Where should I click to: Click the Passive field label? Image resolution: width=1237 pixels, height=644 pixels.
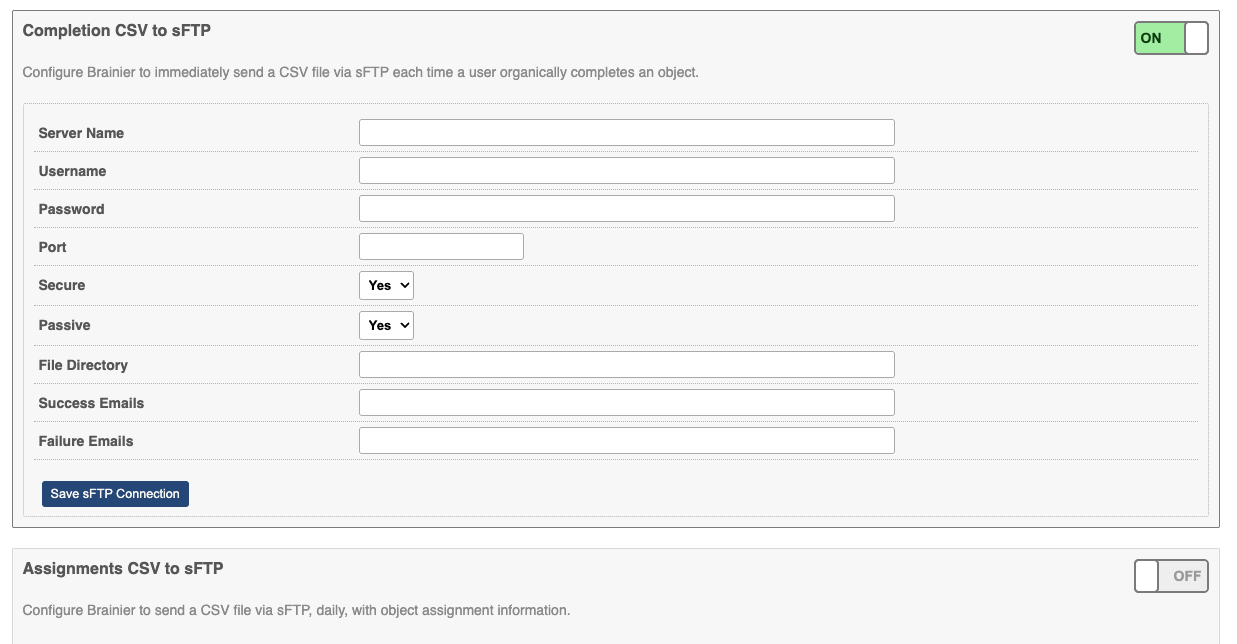click(x=64, y=325)
